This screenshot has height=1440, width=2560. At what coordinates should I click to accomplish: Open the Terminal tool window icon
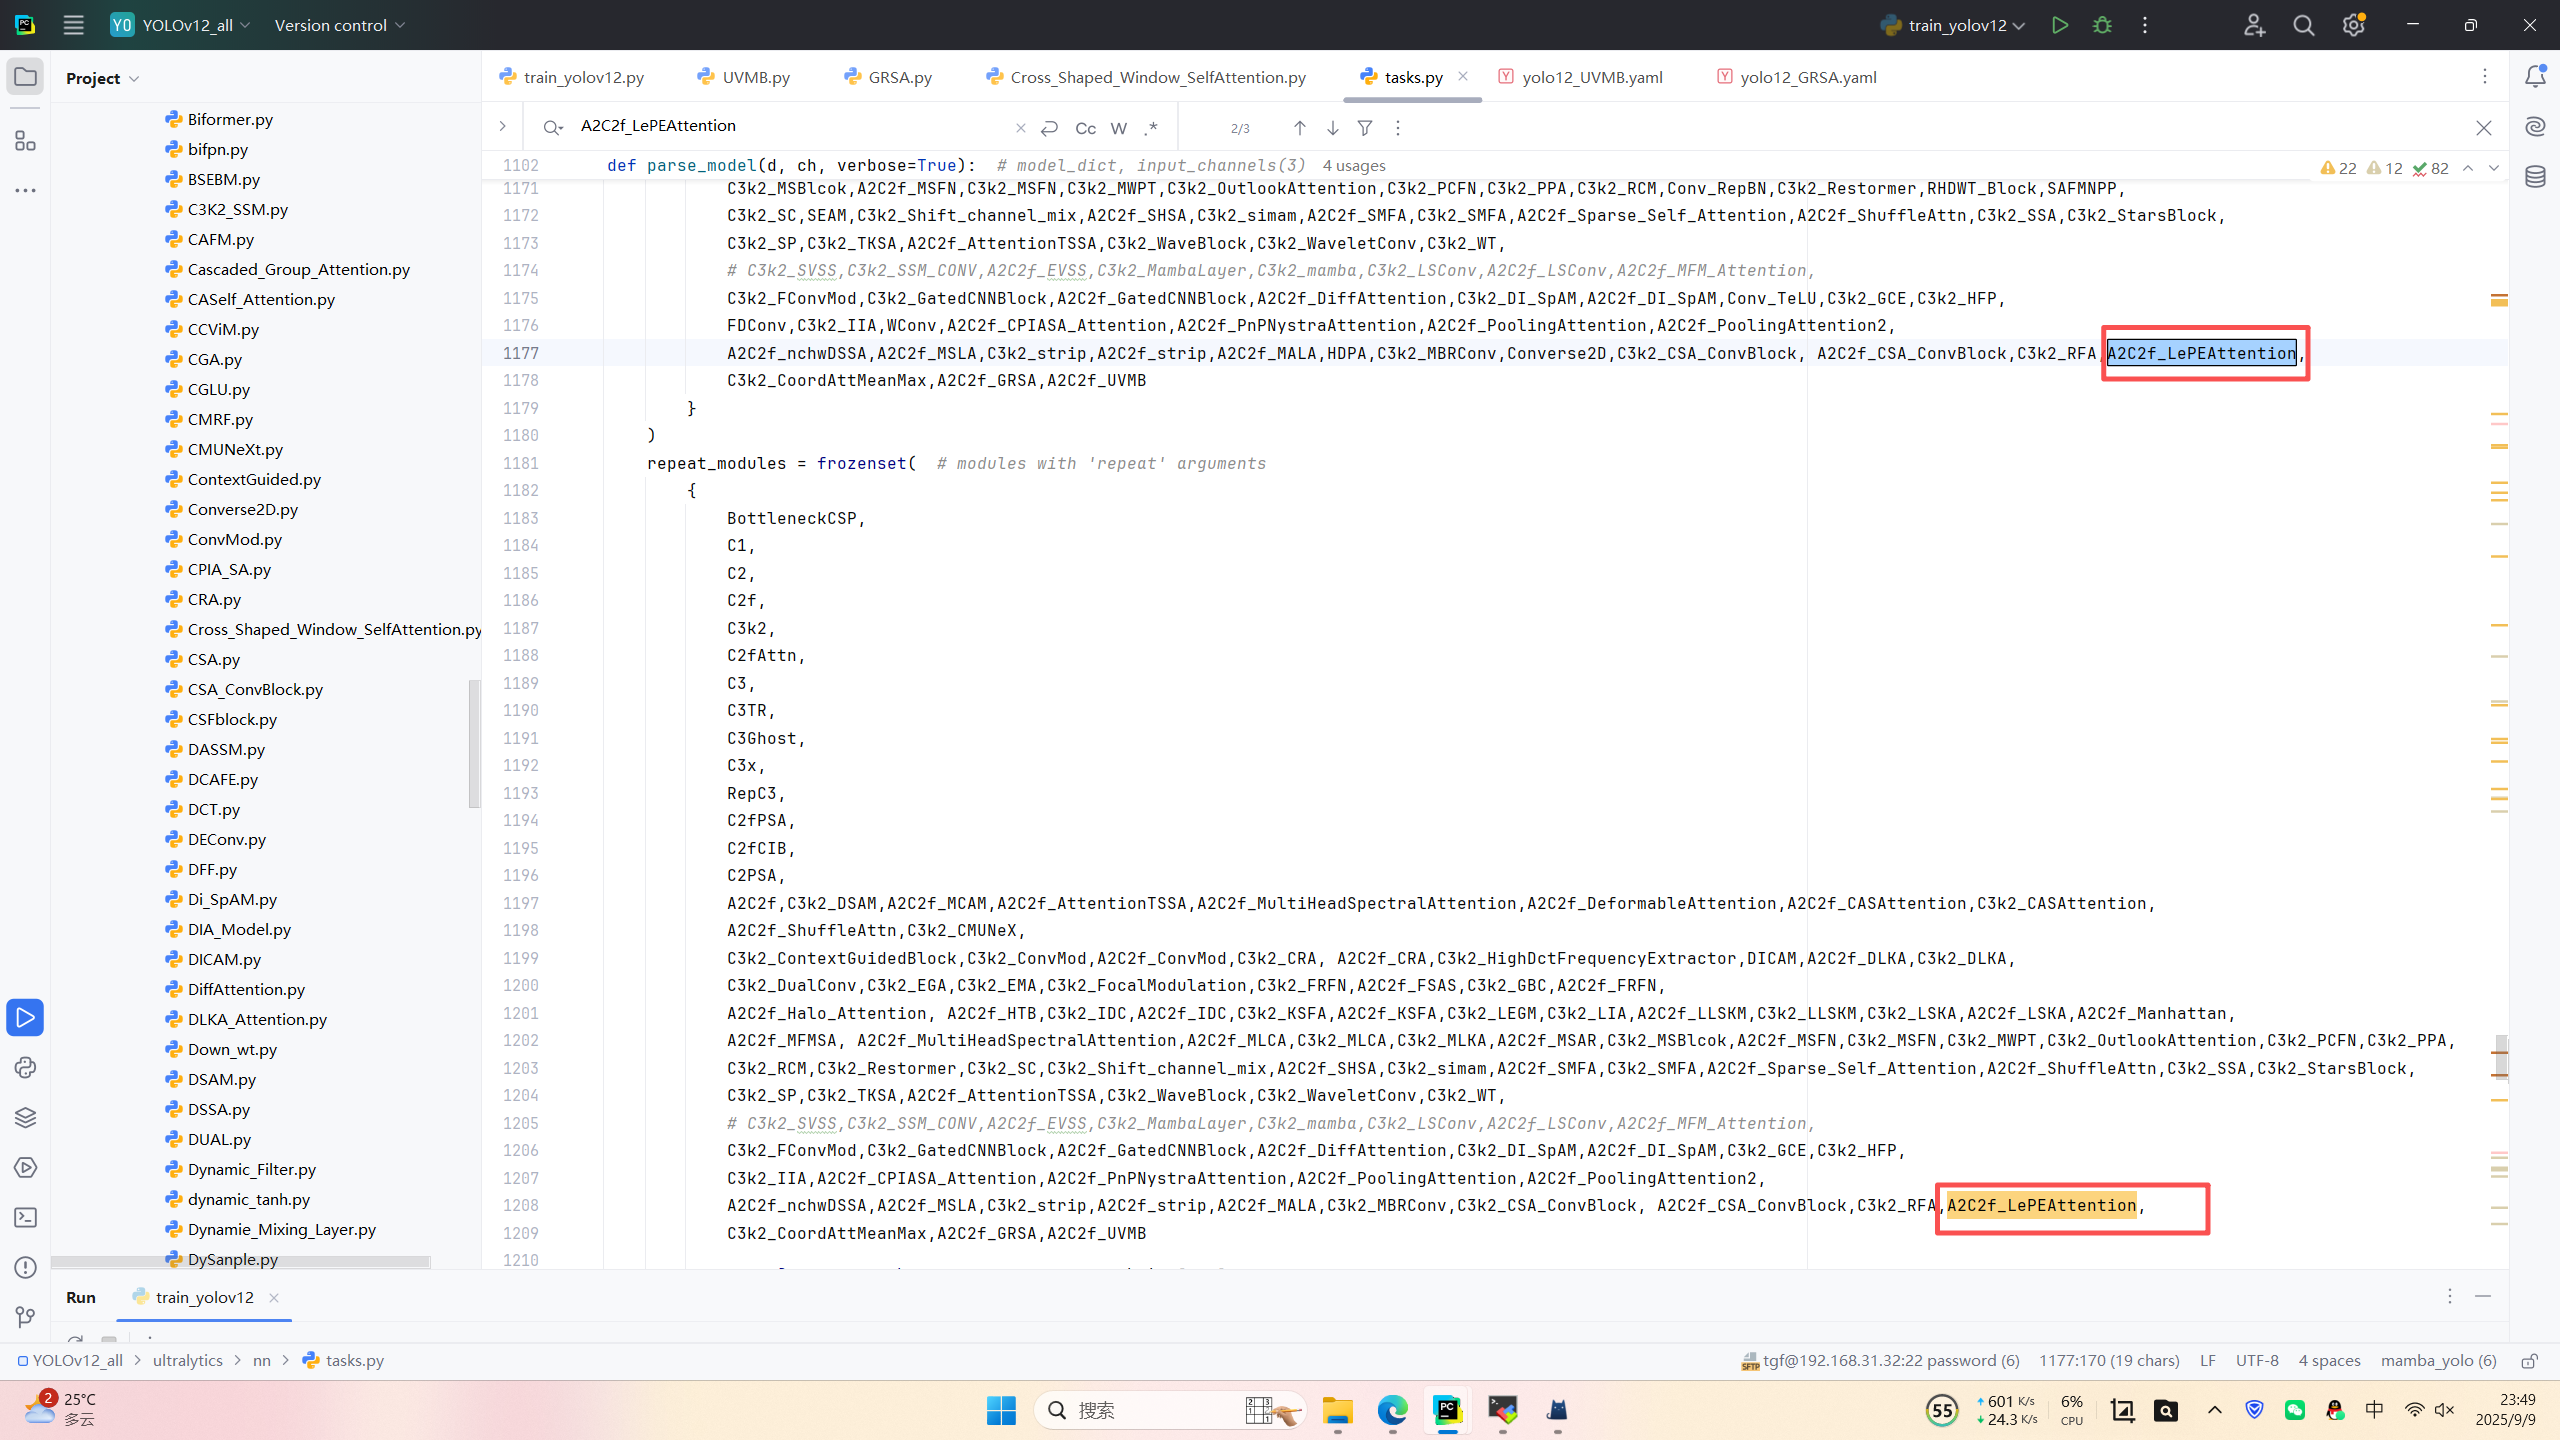click(25, 1217)
